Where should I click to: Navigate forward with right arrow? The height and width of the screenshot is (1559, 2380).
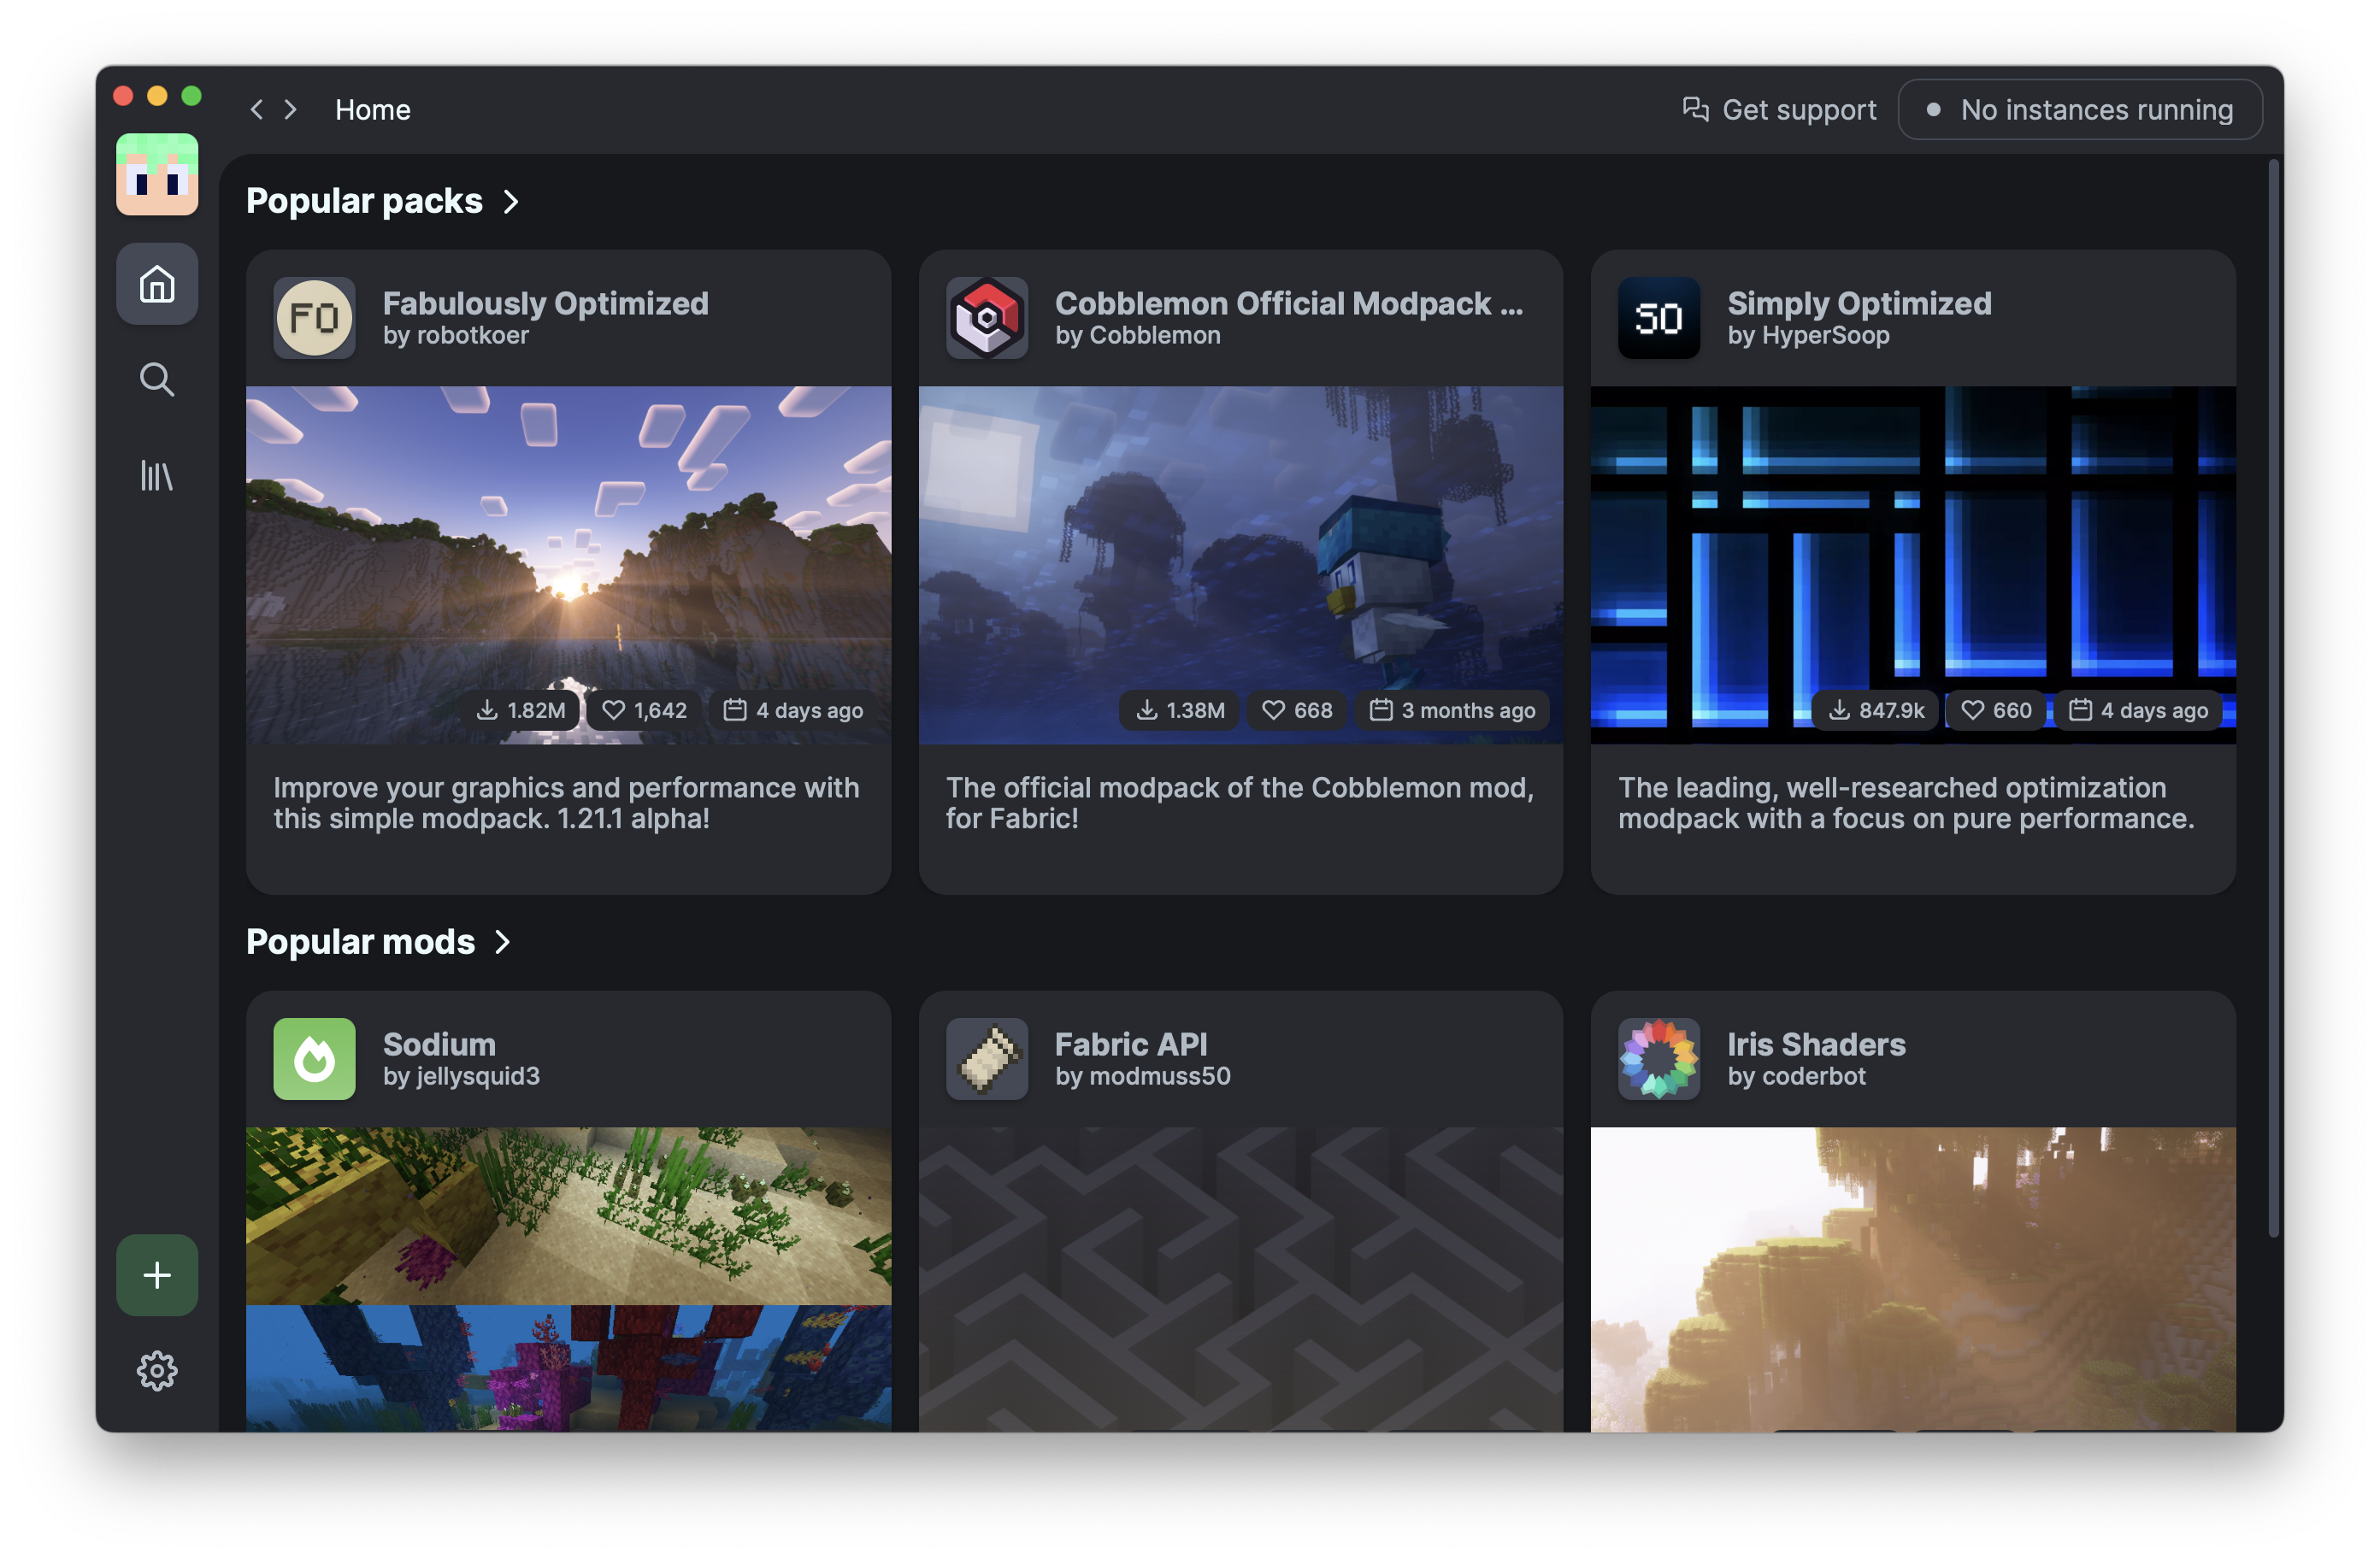point(291,109)
